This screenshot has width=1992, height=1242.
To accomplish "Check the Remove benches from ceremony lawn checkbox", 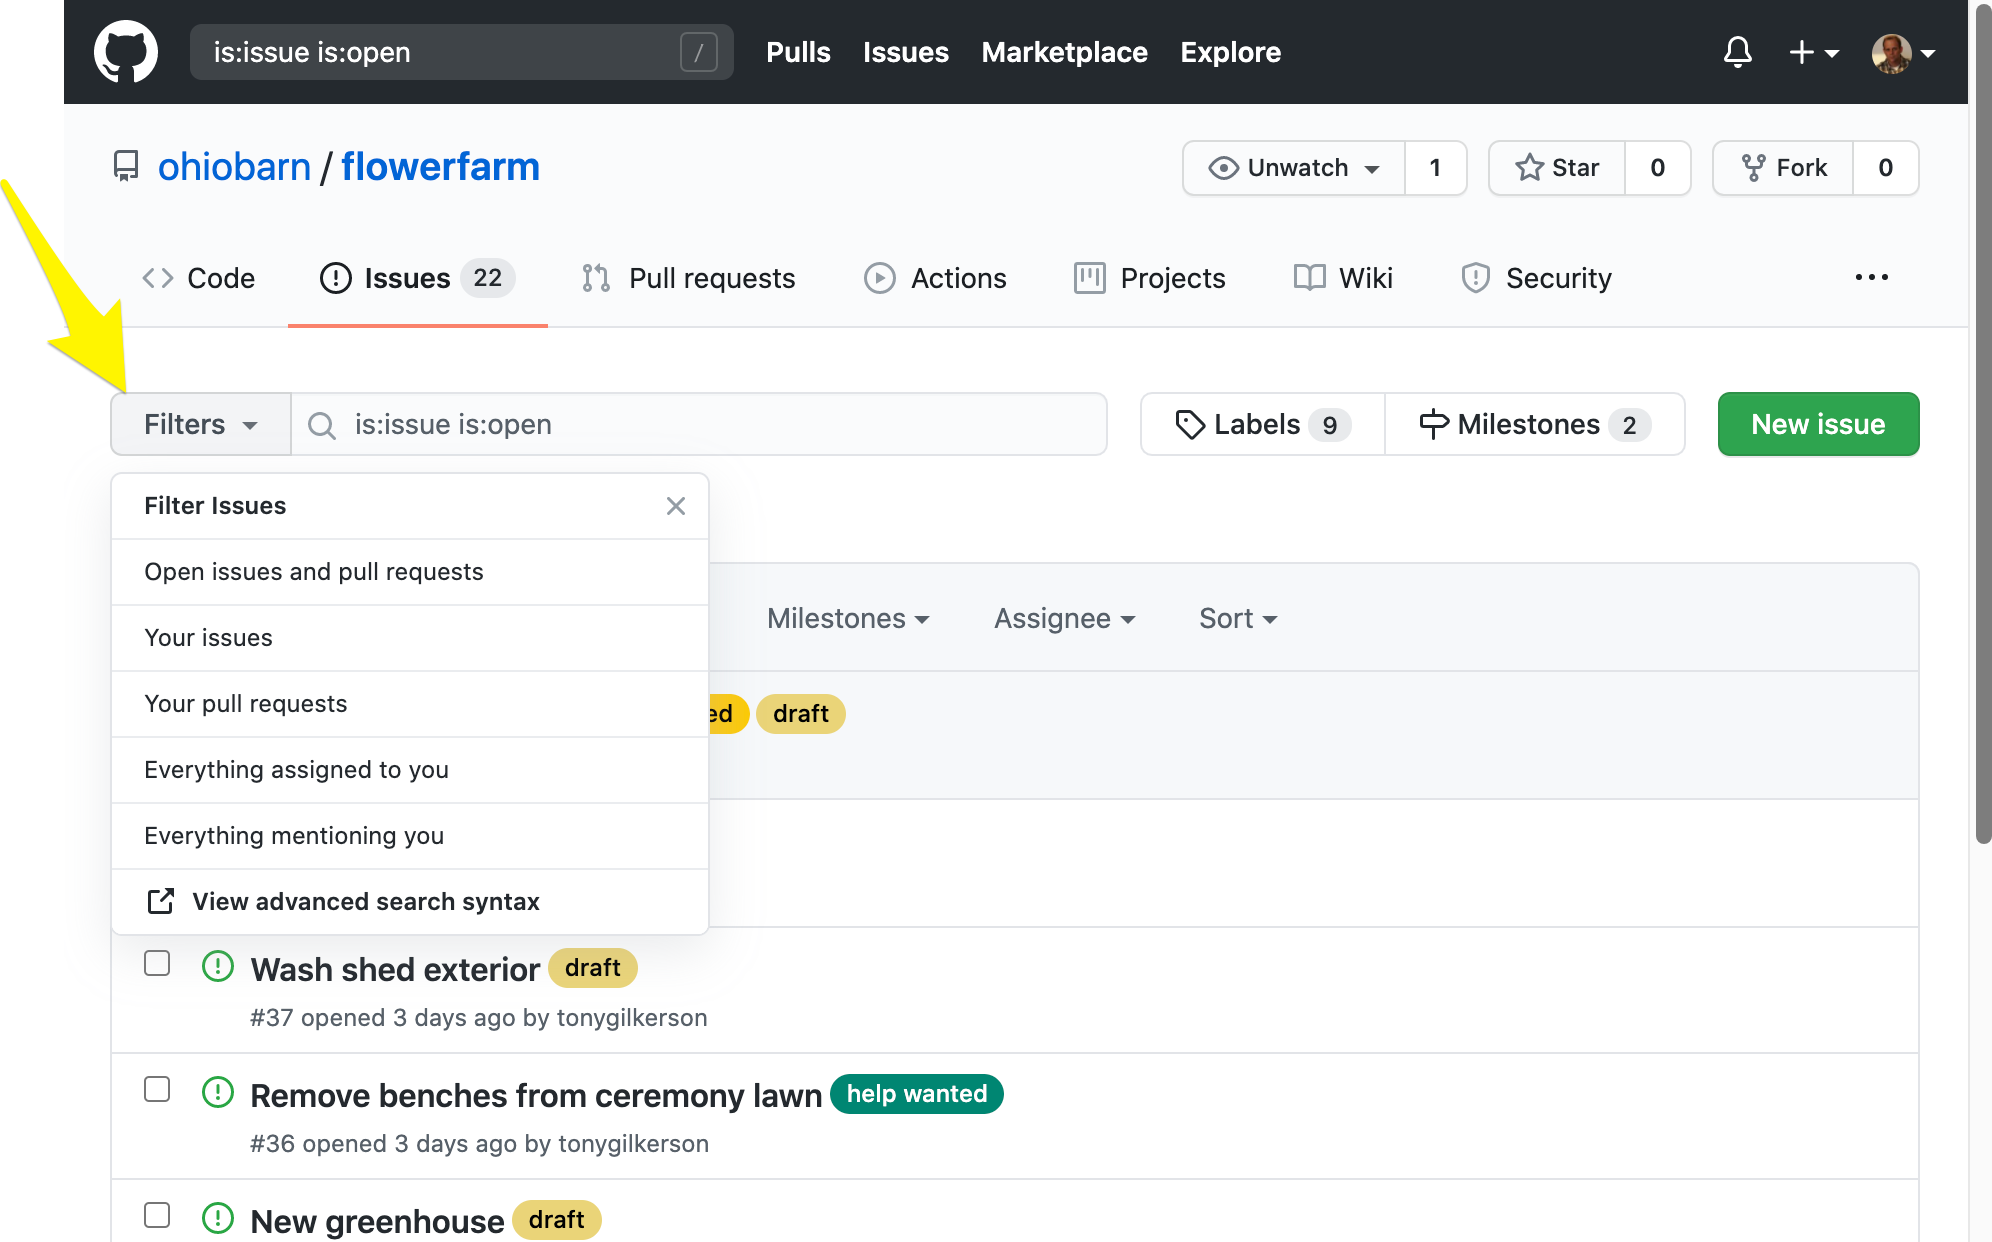I will pos(157,1089).
